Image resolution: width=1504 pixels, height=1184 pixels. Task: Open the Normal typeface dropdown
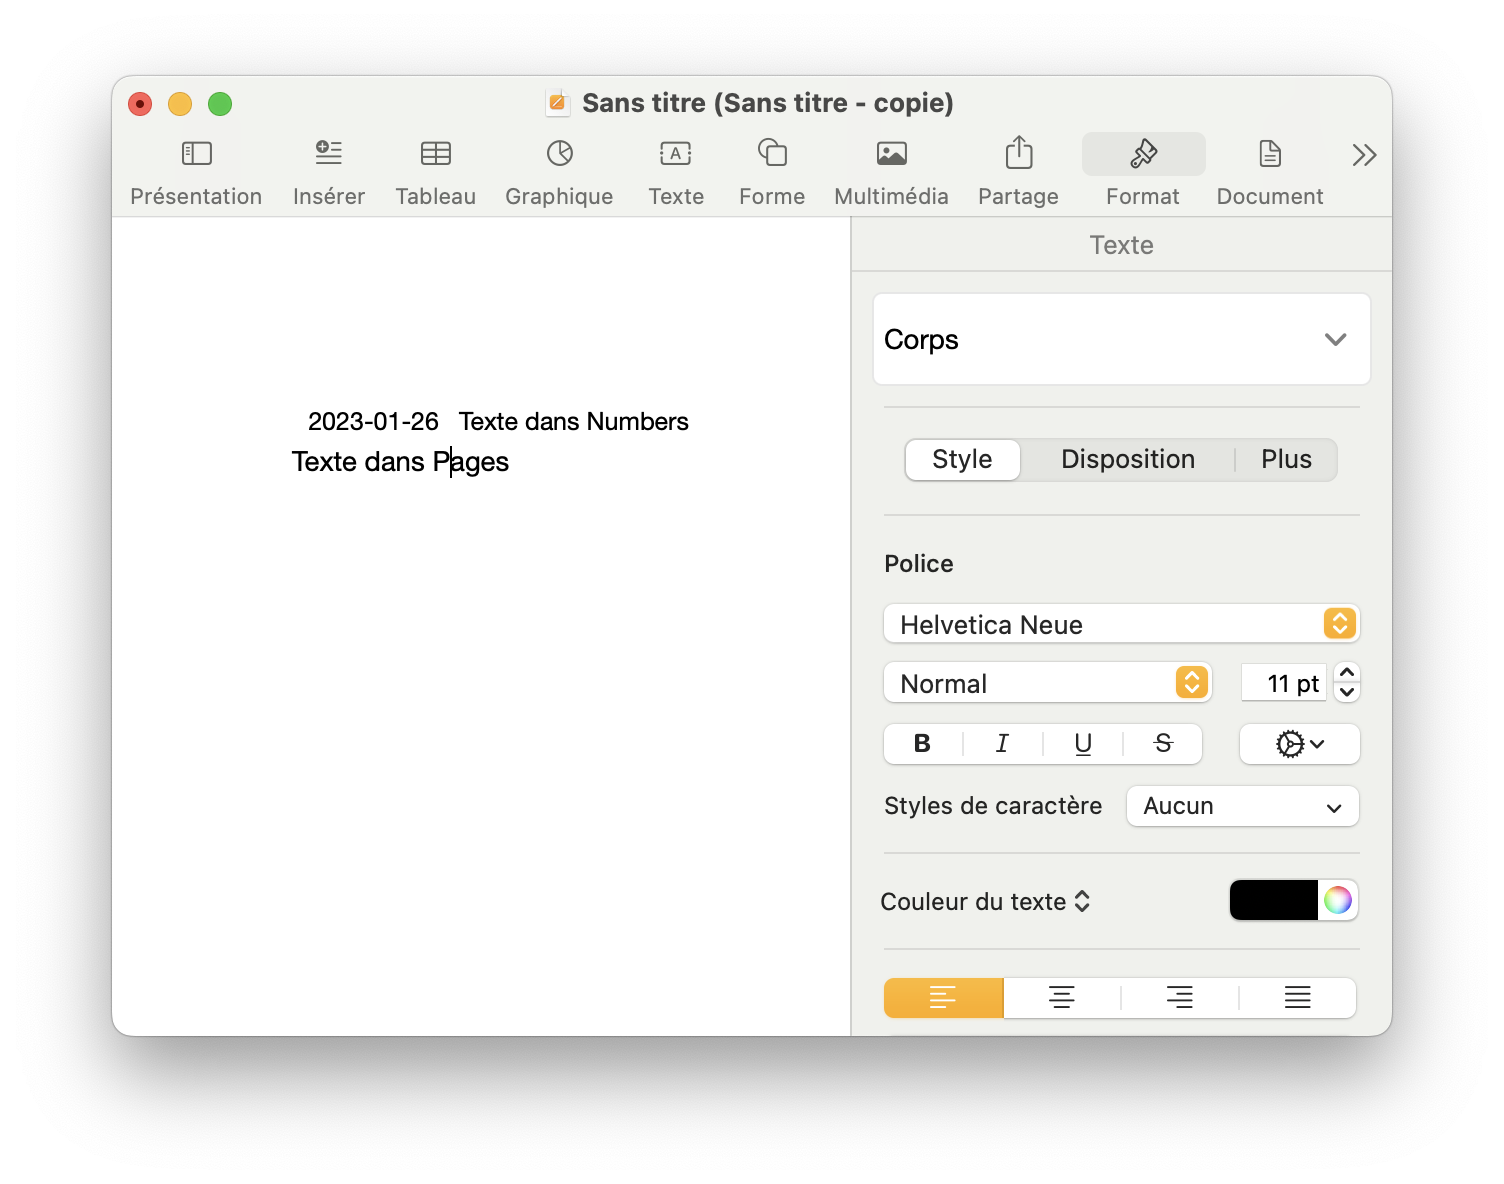(x=1048, y=683)
